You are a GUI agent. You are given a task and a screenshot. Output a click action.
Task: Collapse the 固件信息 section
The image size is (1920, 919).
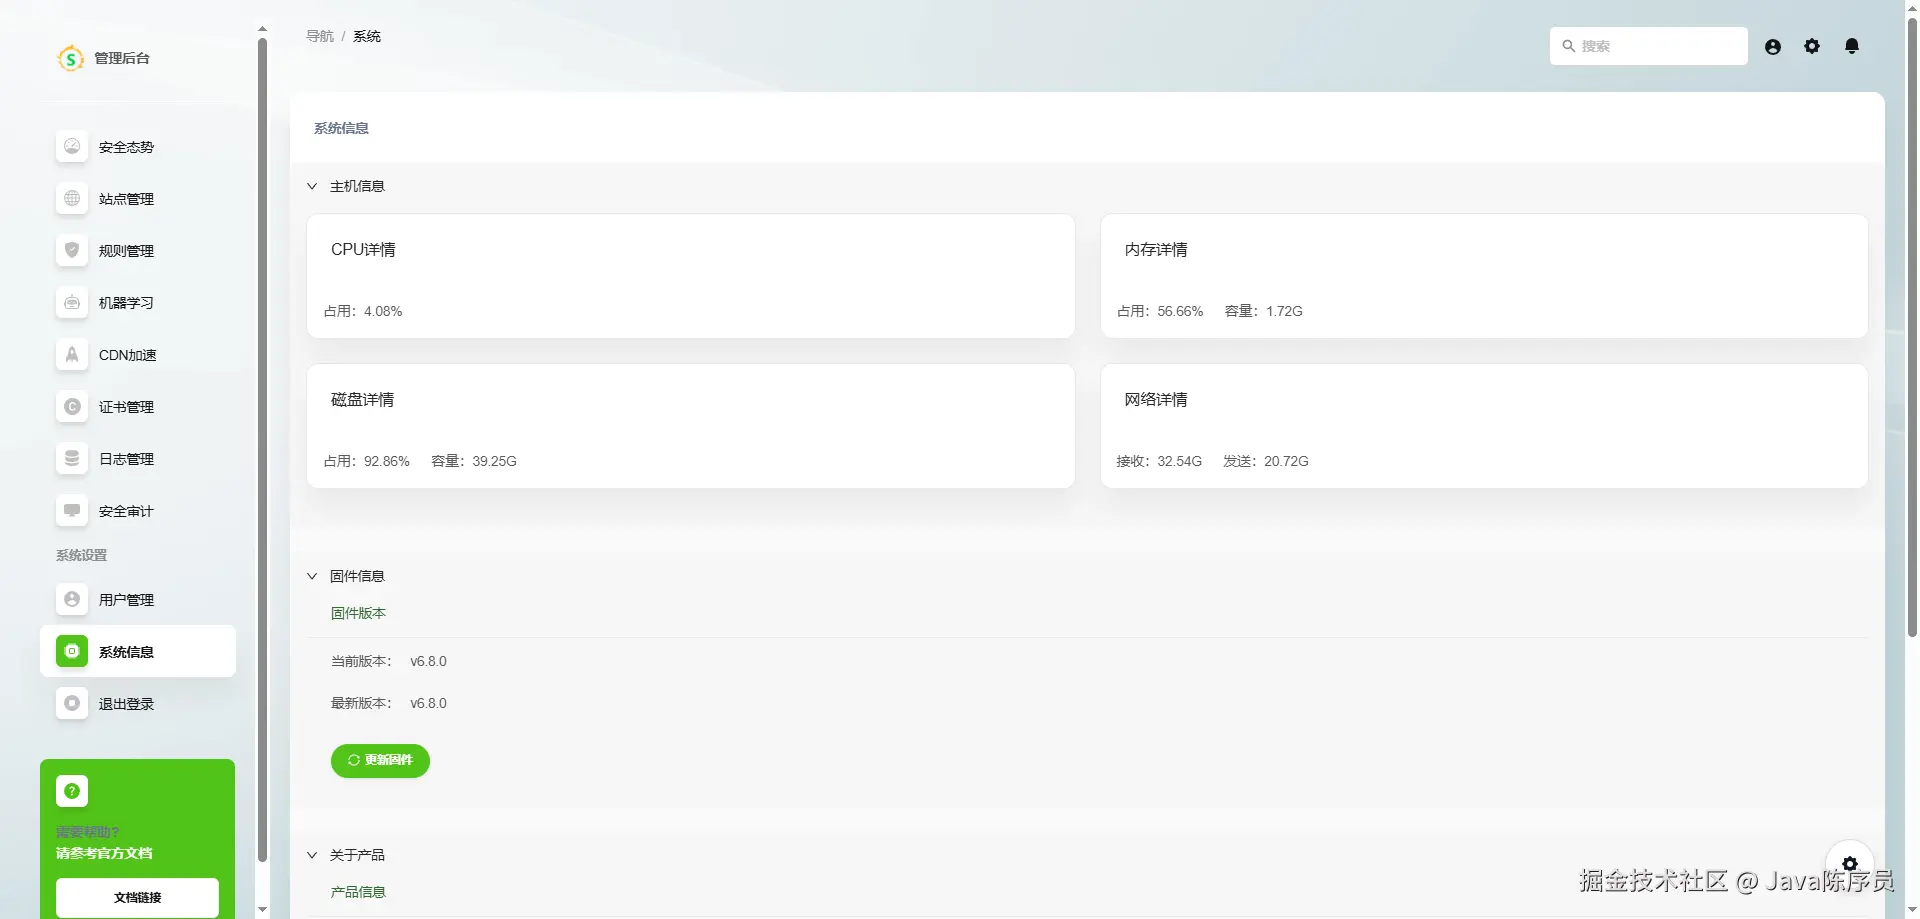click(312, 576)
